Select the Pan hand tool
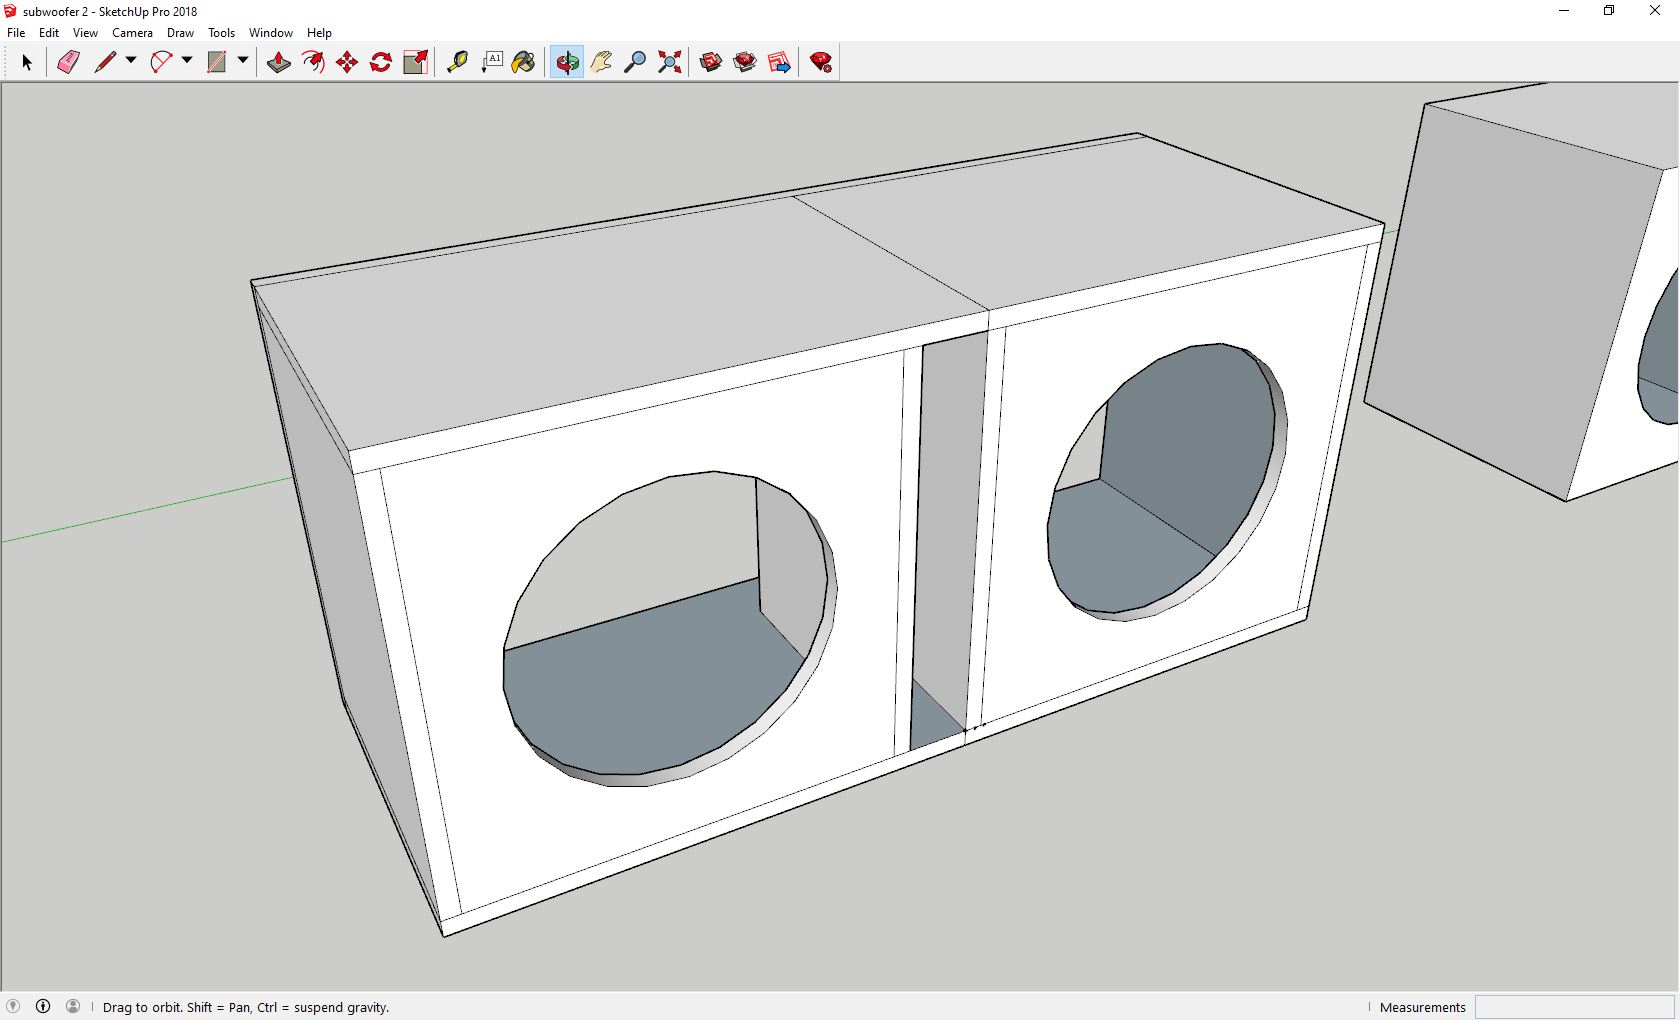 point(601,62)
